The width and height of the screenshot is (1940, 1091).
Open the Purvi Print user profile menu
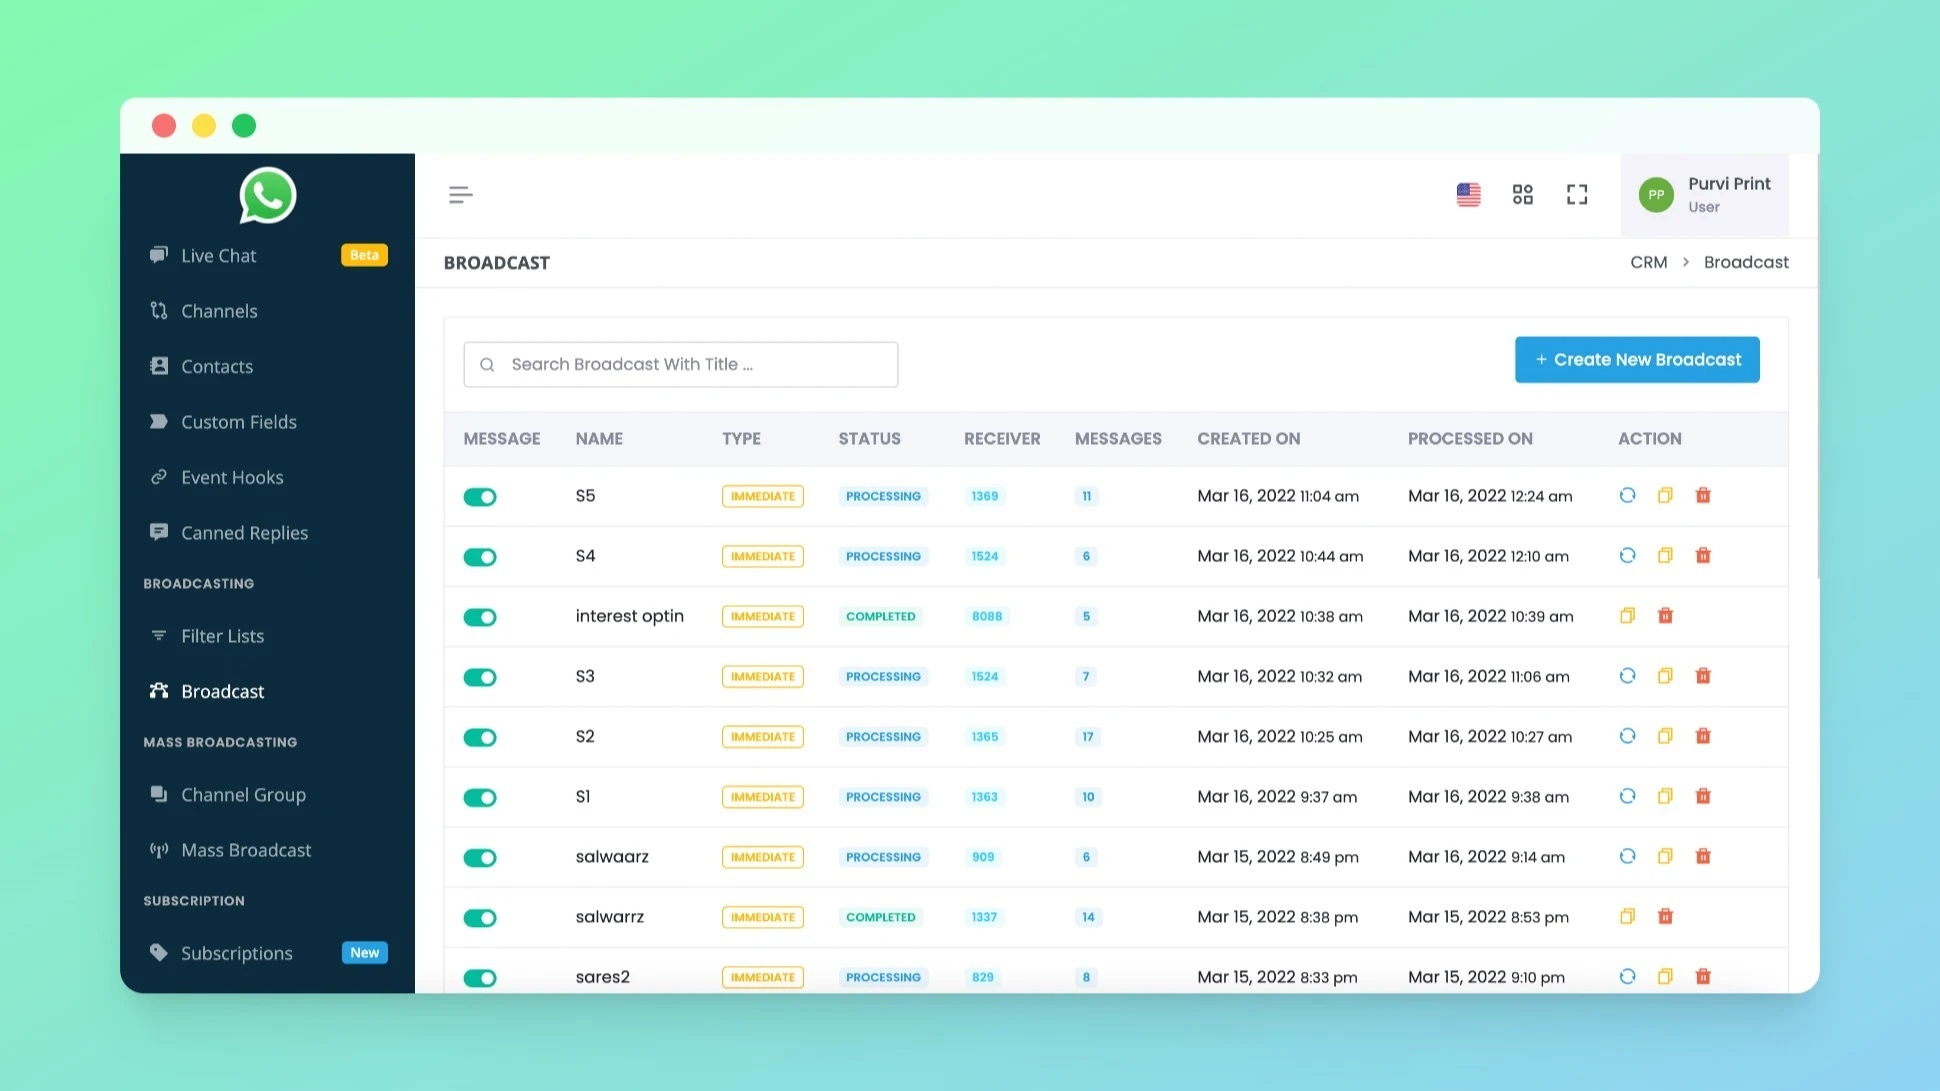(1704, 195)
